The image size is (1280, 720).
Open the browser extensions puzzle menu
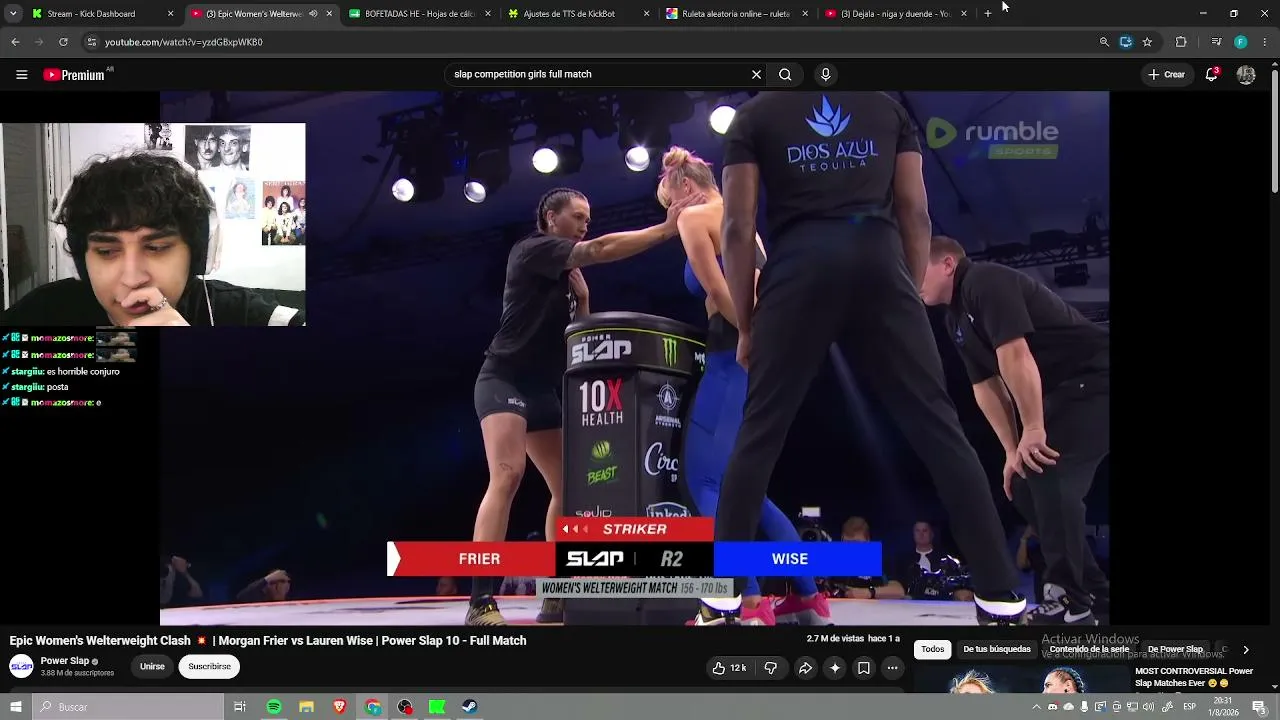1181,42
